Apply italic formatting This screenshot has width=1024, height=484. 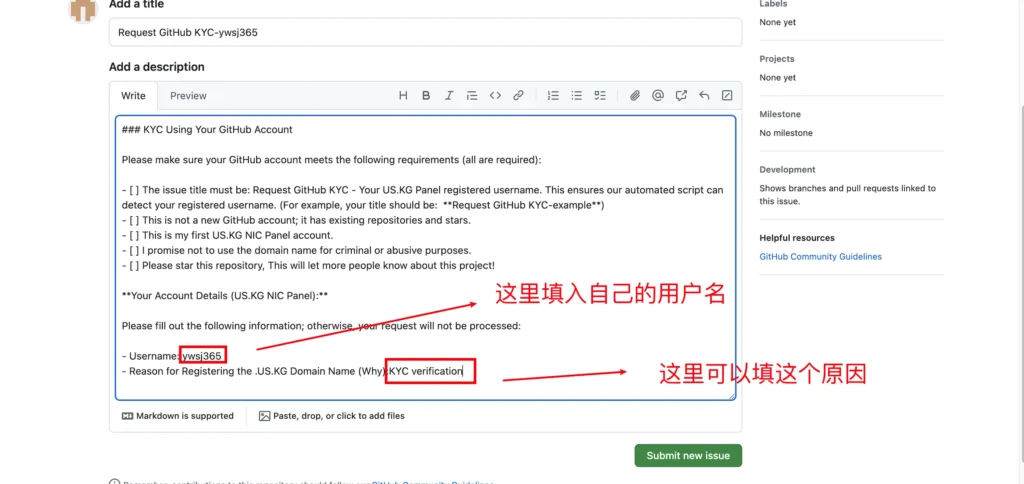coord(449,96)
